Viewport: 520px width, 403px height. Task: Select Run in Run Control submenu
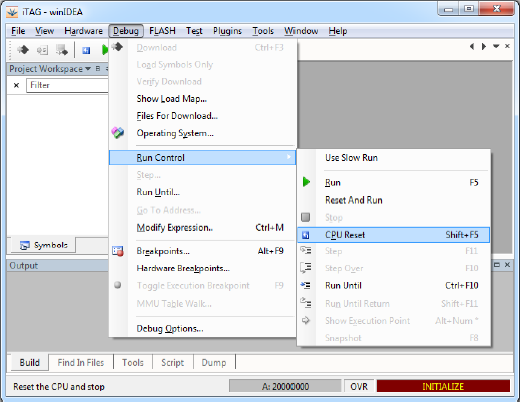(x=394, y=182)
